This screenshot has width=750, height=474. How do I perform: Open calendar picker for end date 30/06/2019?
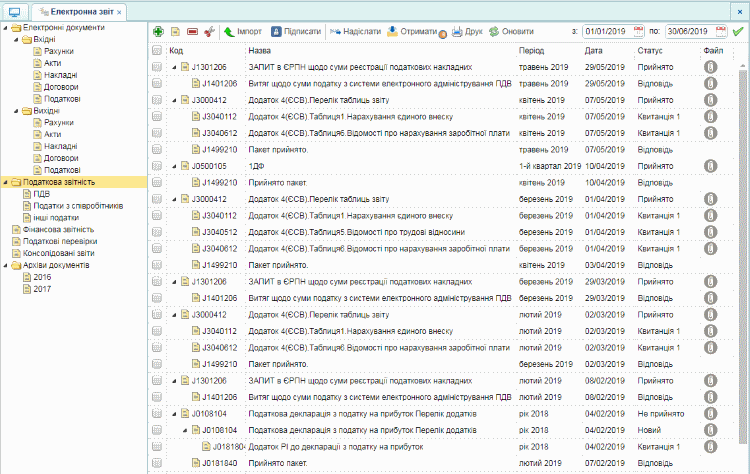pos(721,32)
